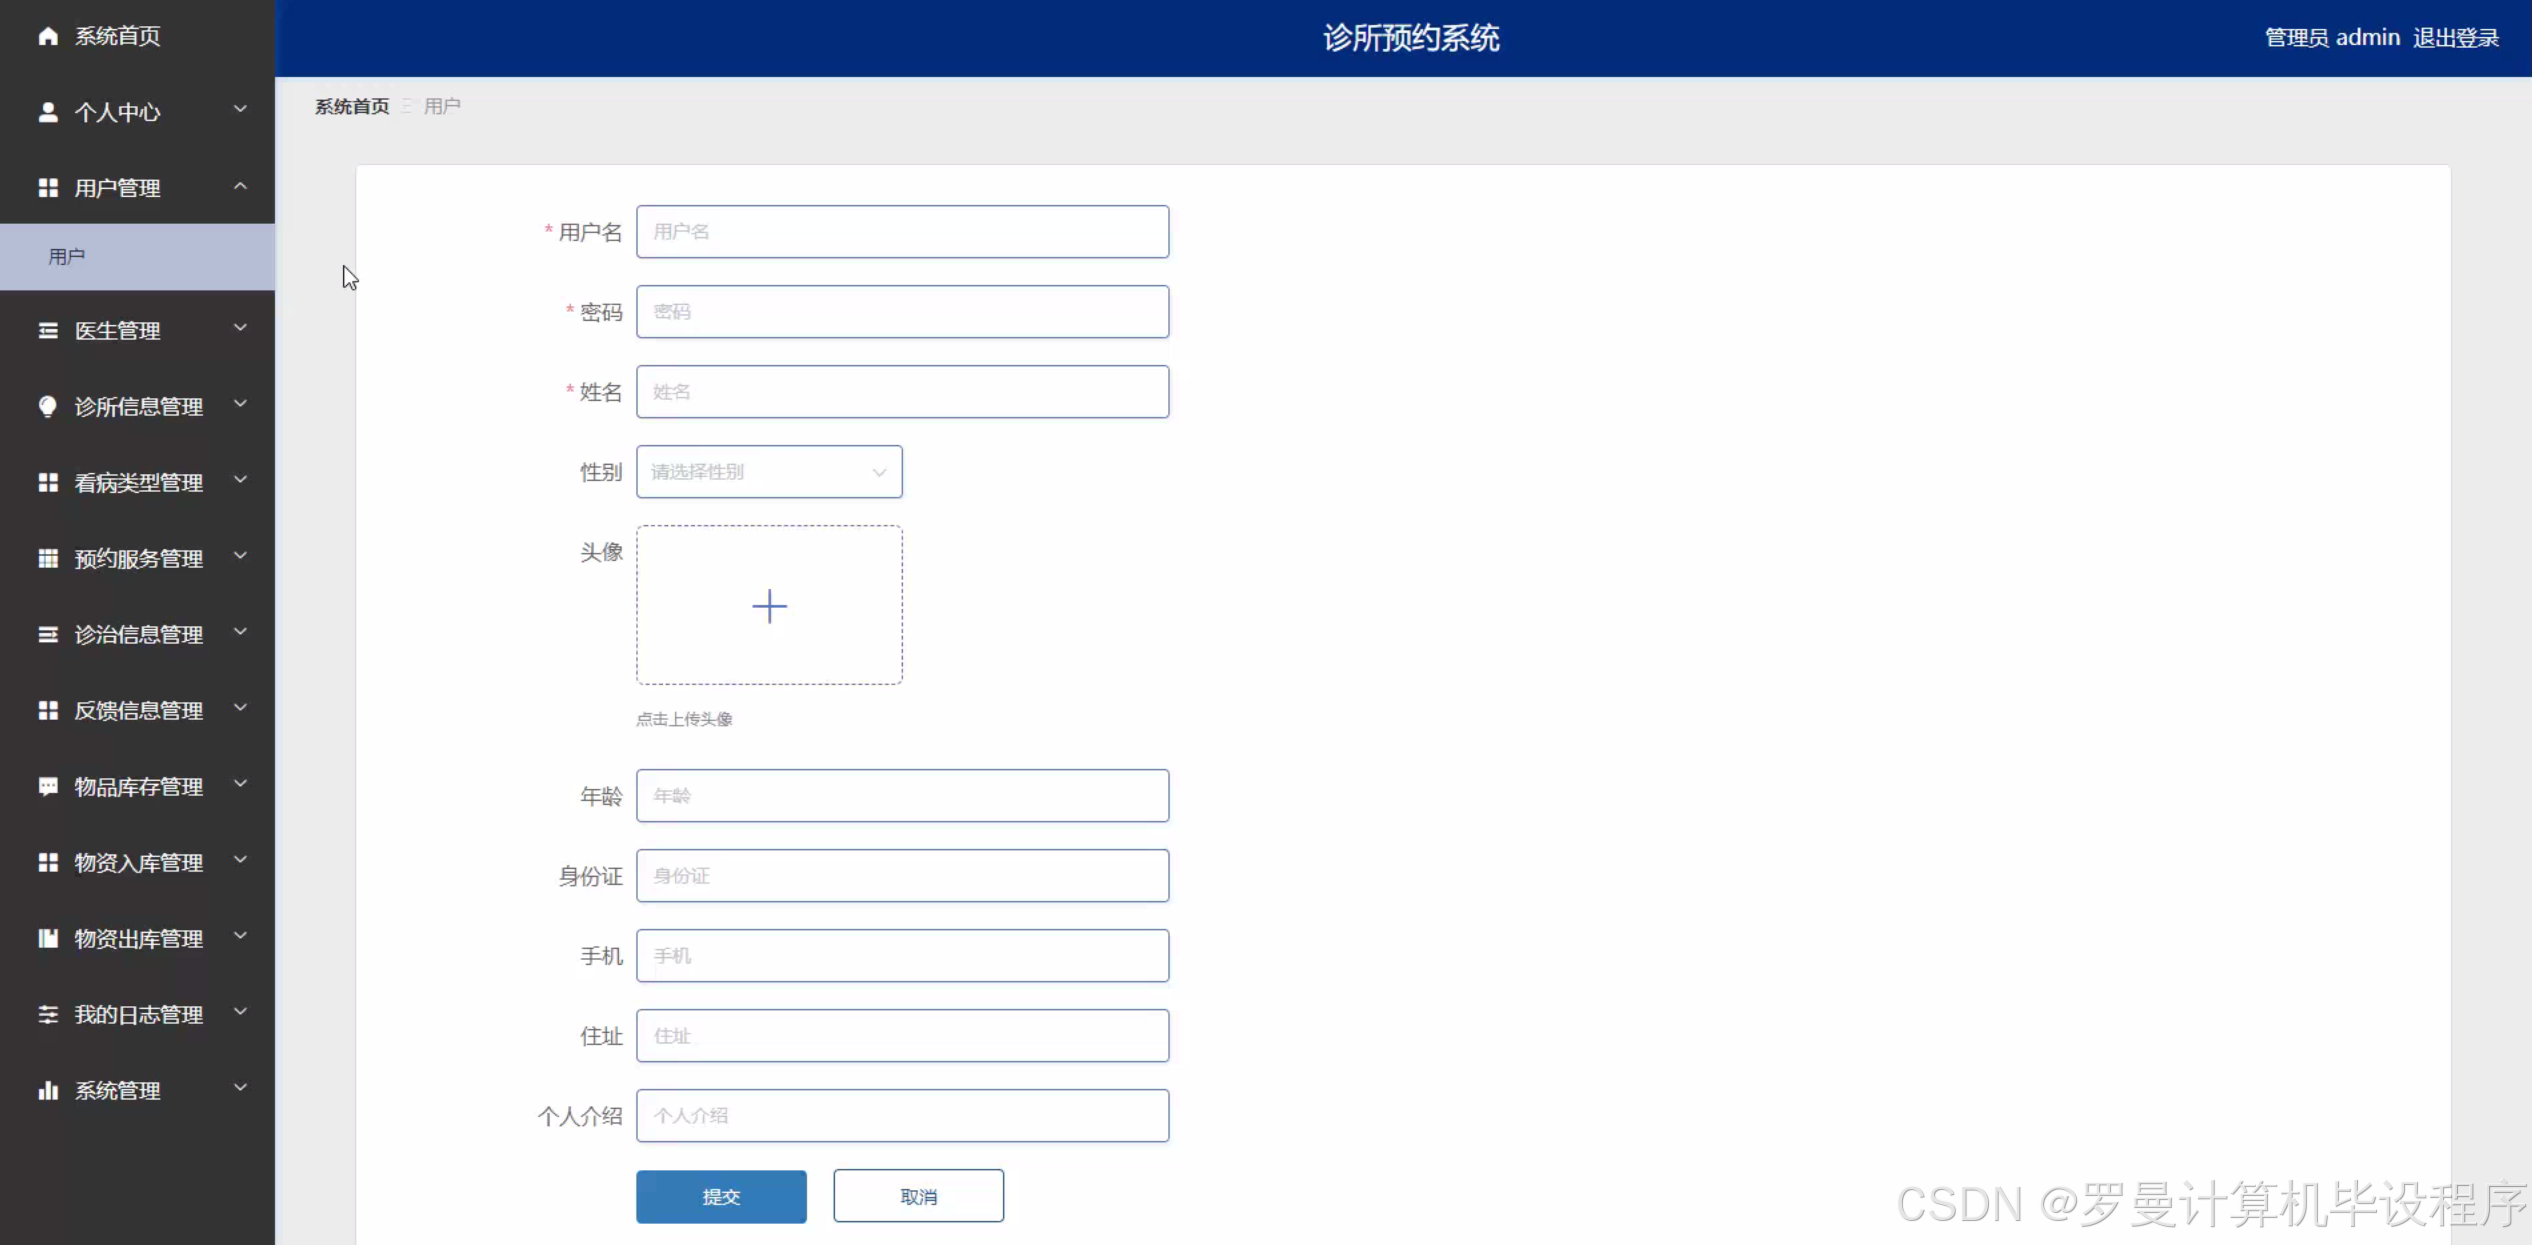Click the bar chart icon for 系统管理

[x=47, y=1090]
